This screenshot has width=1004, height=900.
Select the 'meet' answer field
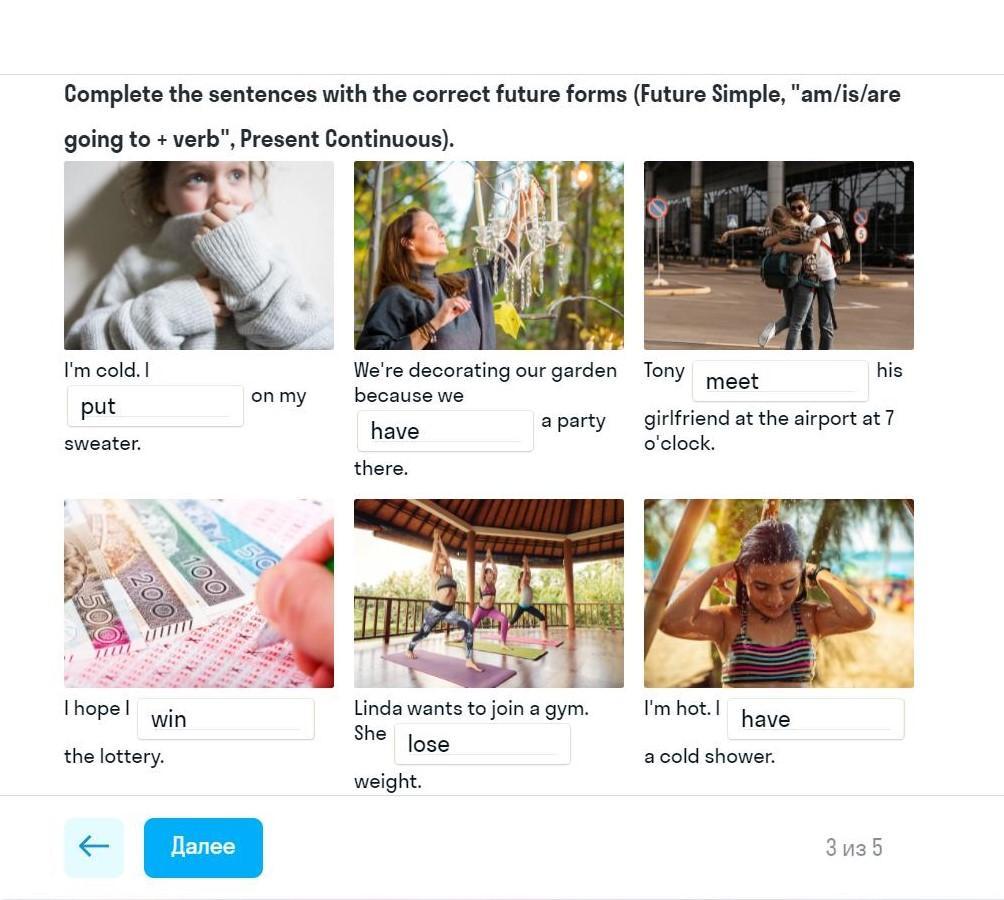coord(780,381)
